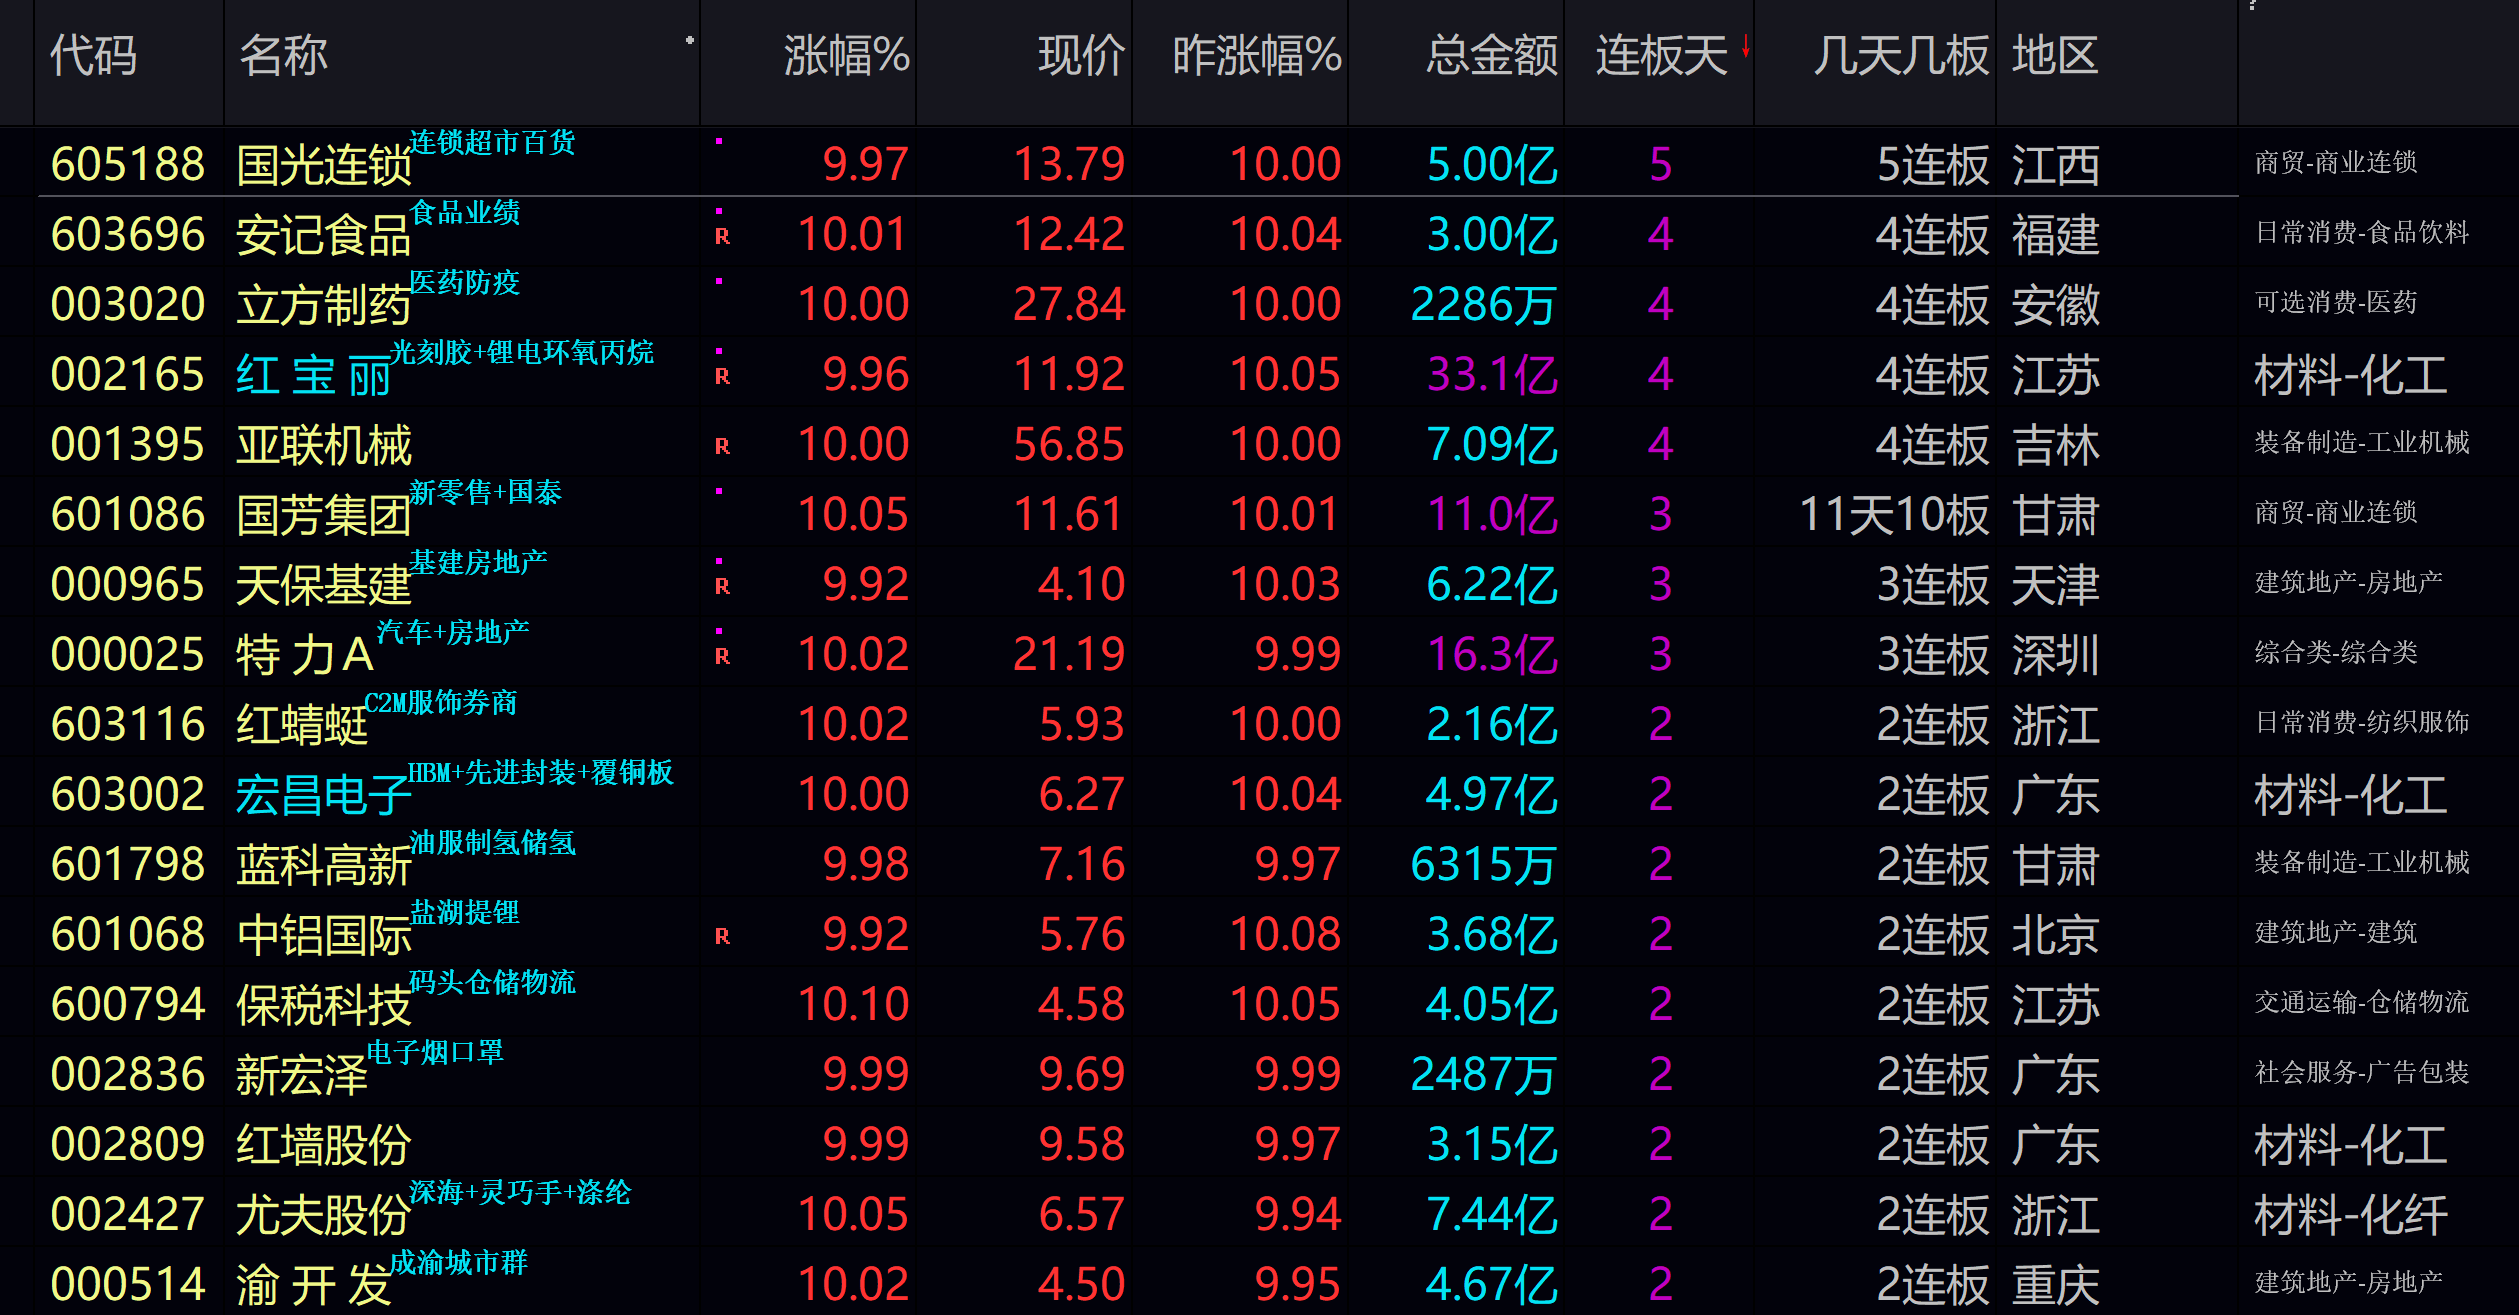Click the R marker in 中铝国际 row

pos(722,937)
